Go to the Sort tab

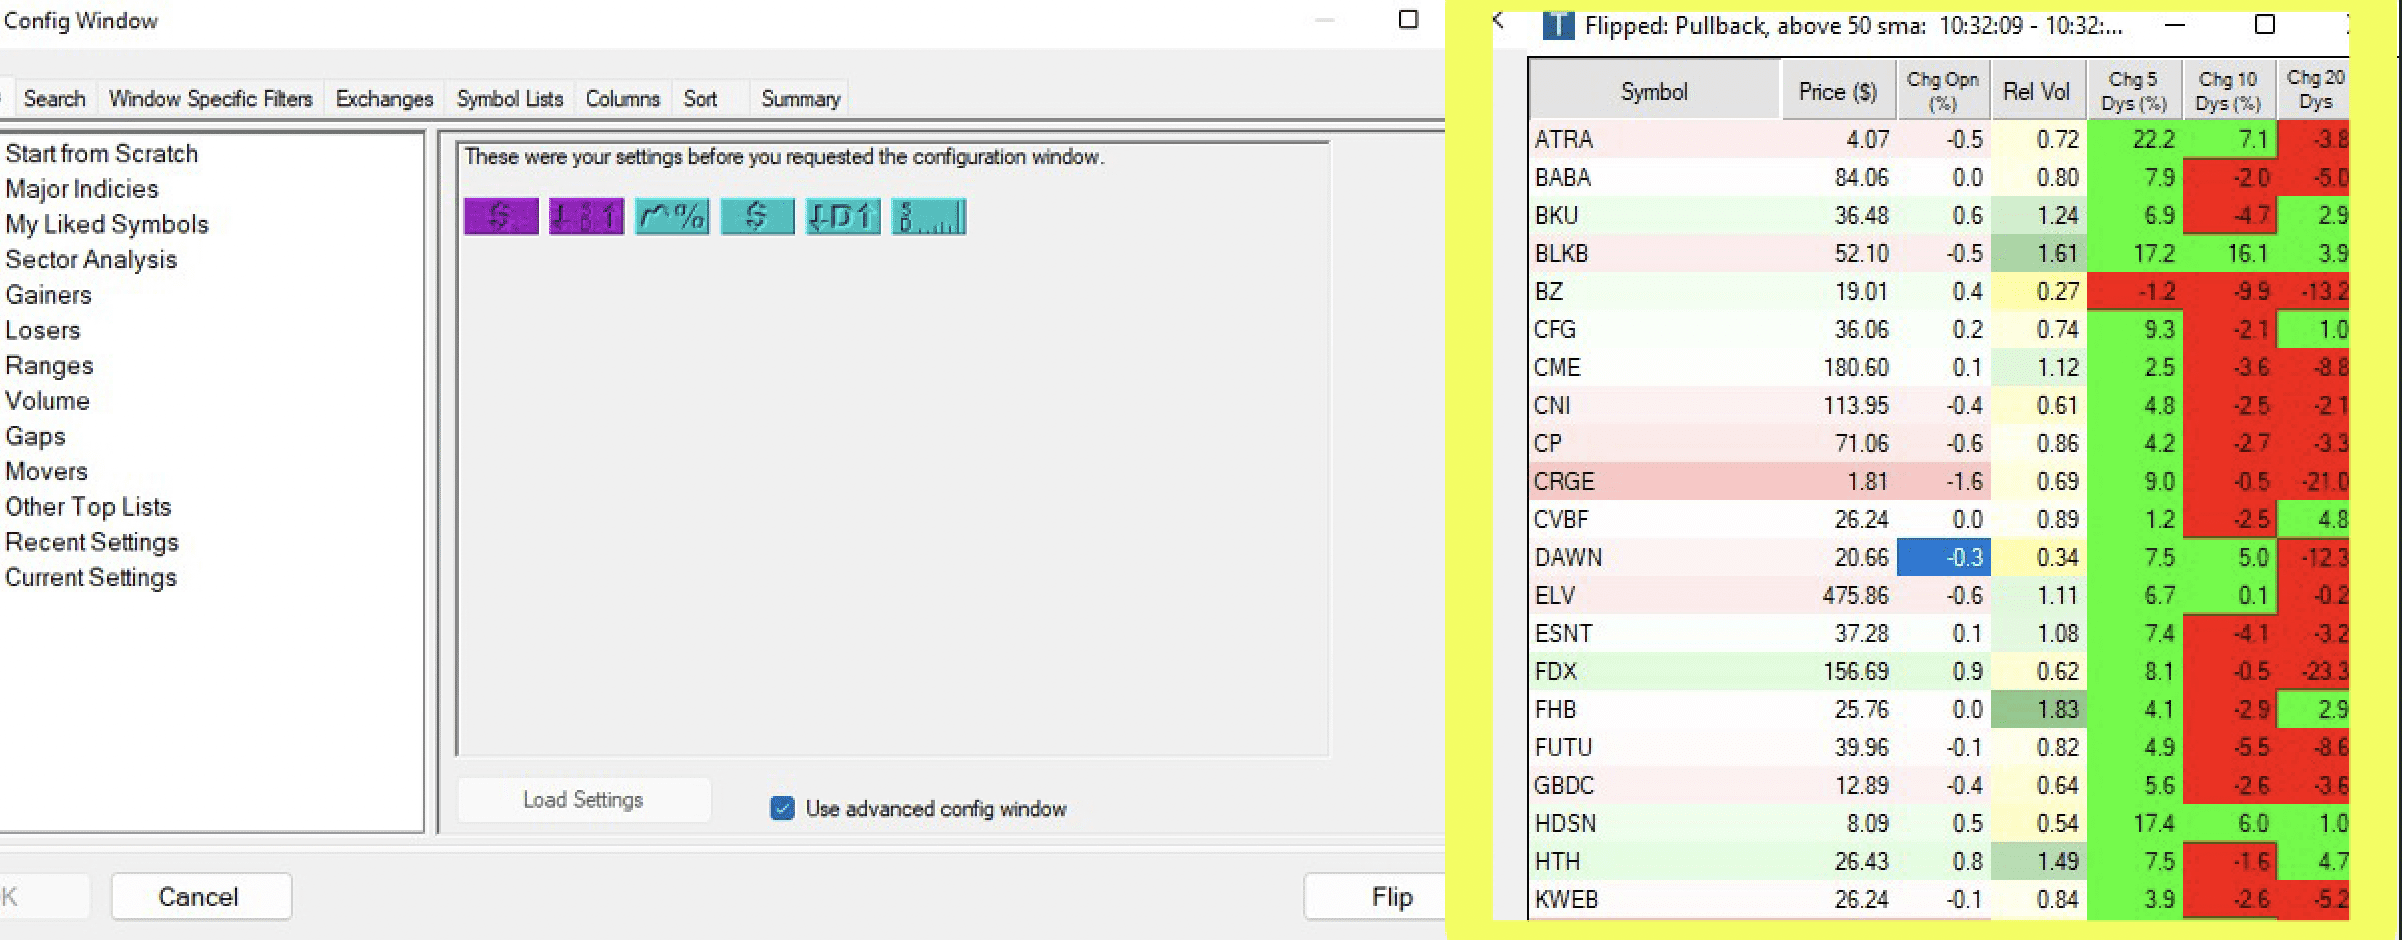click(x=700, y=99)
